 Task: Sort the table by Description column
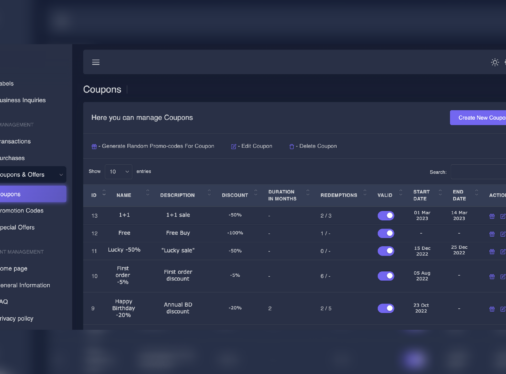coord(209,193)
